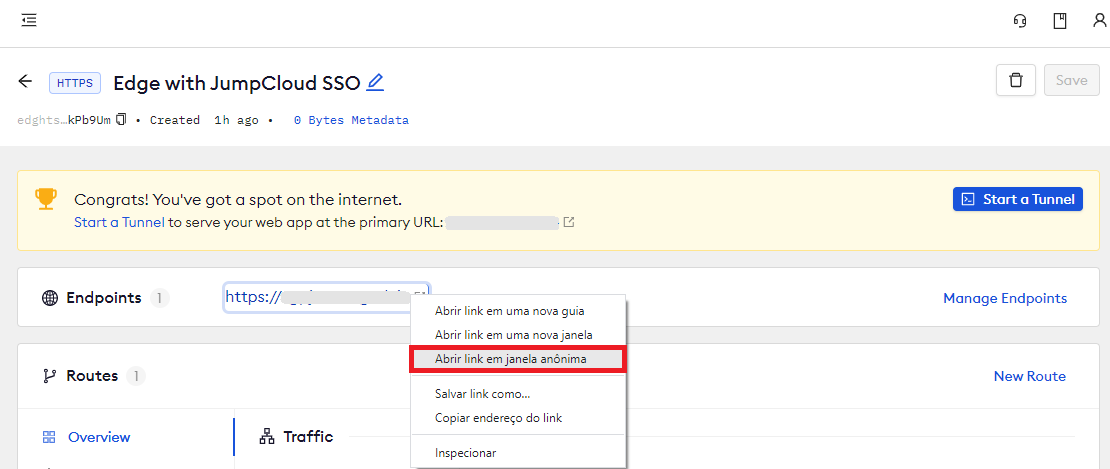Collapse the sidebar menu icon

(29, 21)
